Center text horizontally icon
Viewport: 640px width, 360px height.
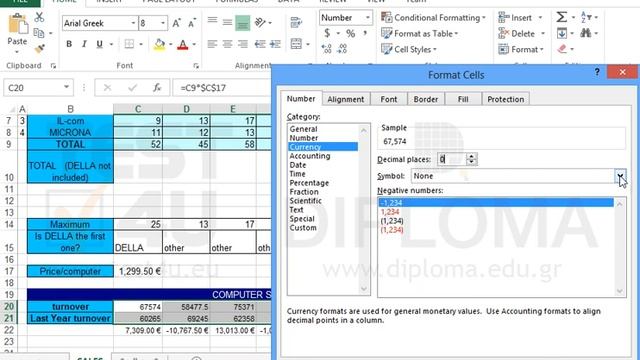[x=227, y=44]
